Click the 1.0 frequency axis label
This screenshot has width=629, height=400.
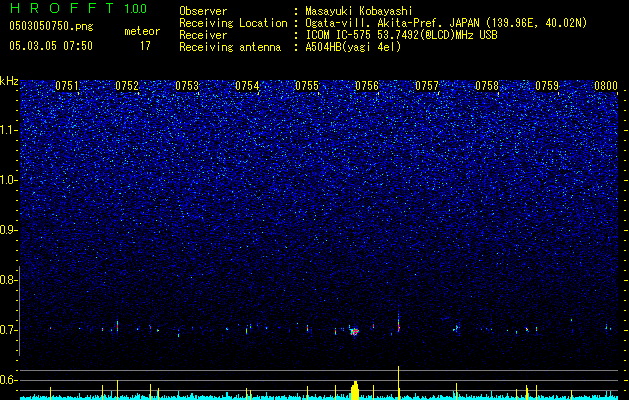point(9,180)
